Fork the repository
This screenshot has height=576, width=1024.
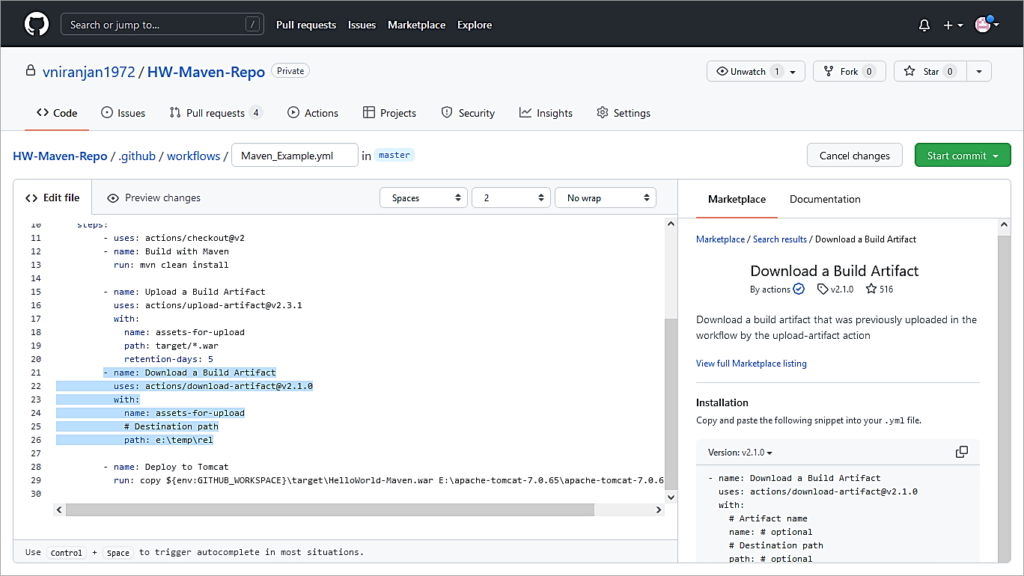pos(849,71)
